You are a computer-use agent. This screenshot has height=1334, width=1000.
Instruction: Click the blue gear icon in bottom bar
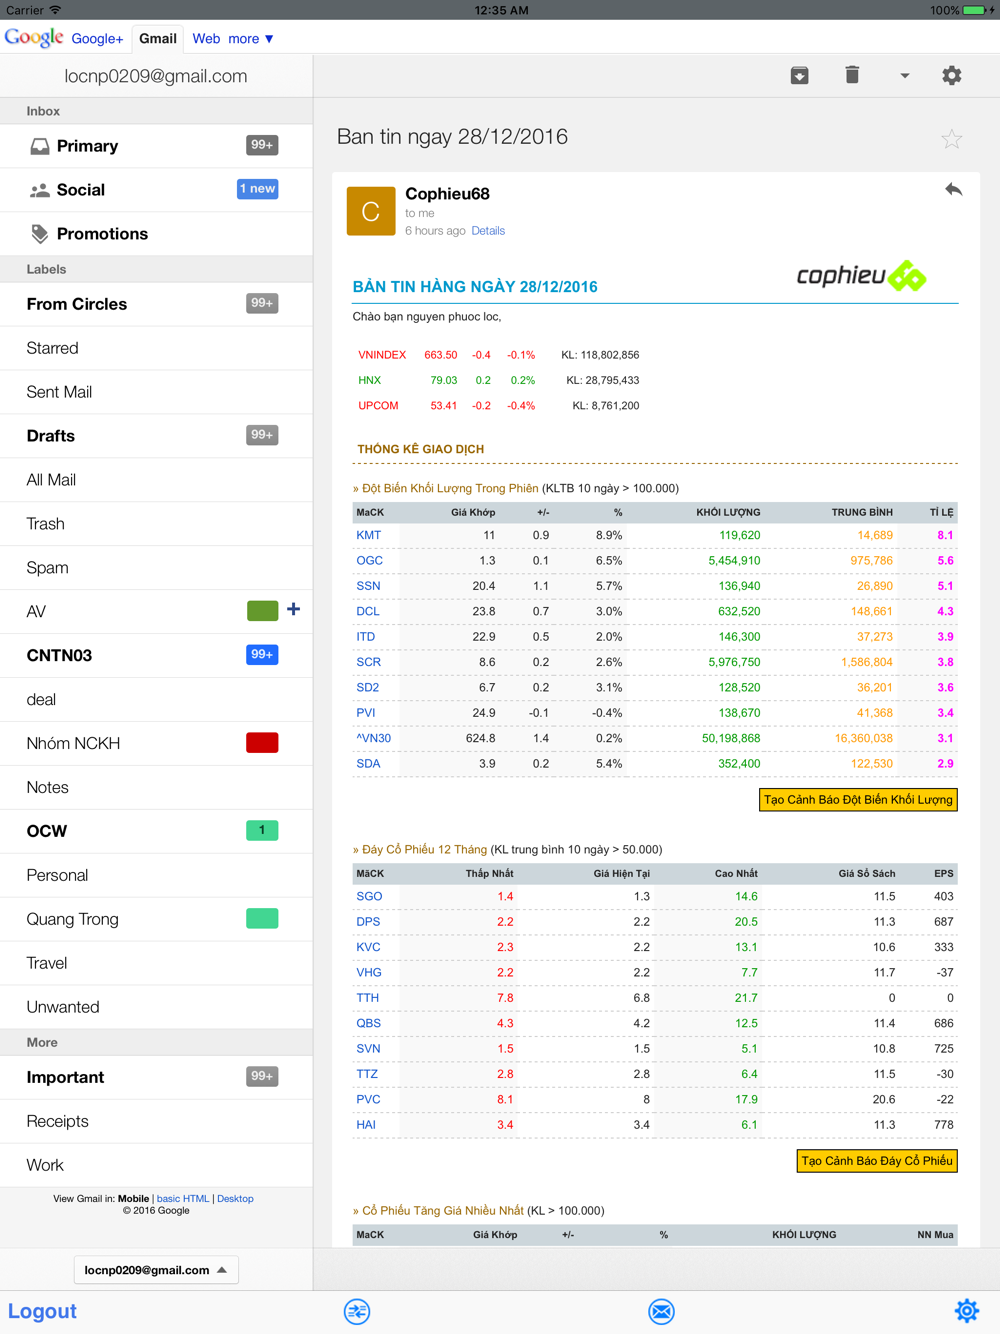click(x=966, y=1310)
